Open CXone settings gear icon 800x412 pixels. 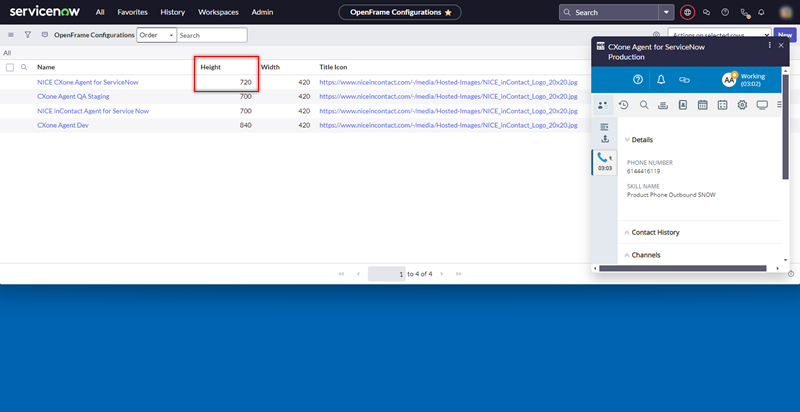742,105
